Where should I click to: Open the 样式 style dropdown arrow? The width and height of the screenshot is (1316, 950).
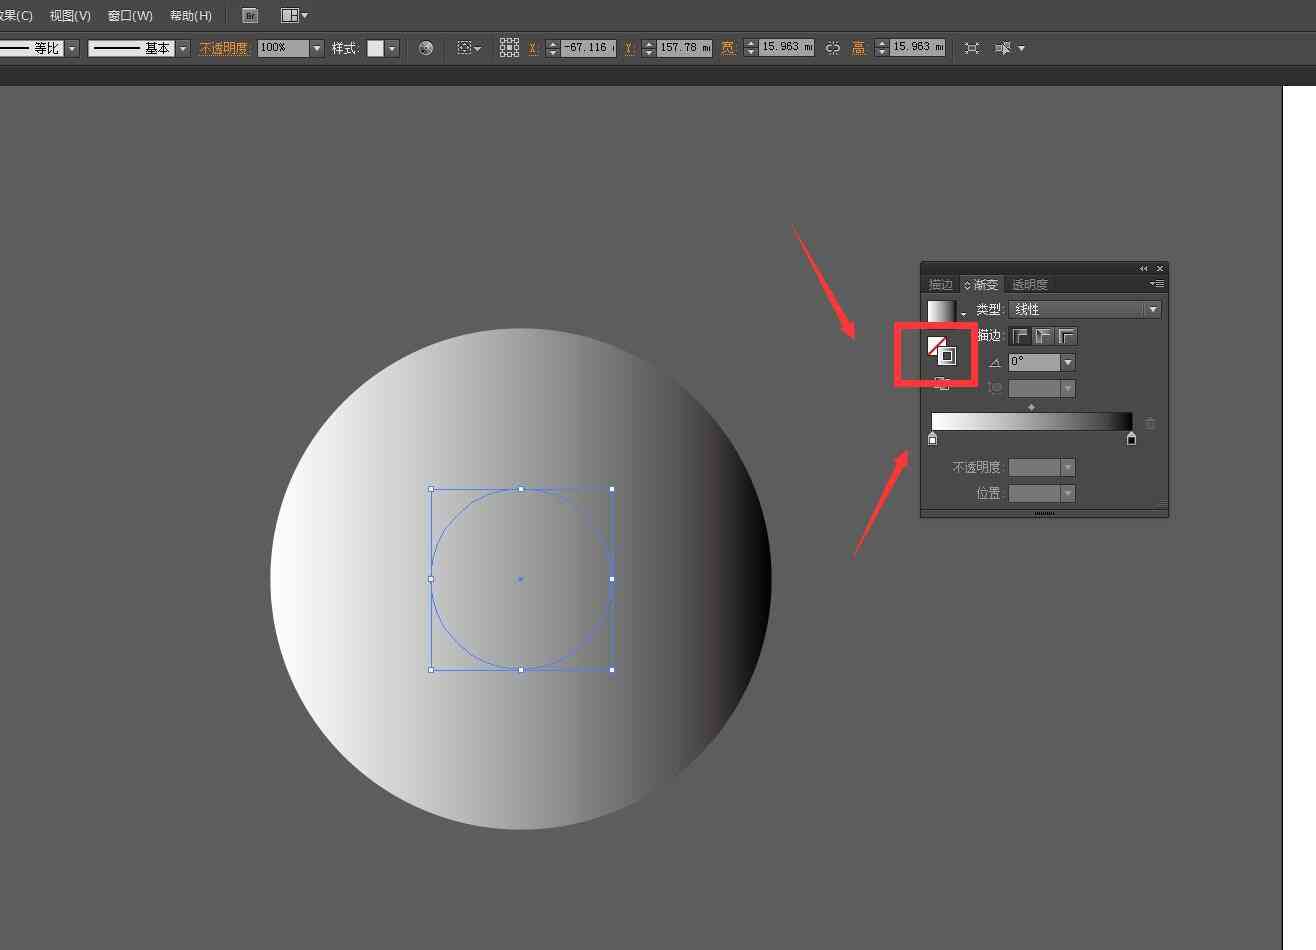click(392, 48)
